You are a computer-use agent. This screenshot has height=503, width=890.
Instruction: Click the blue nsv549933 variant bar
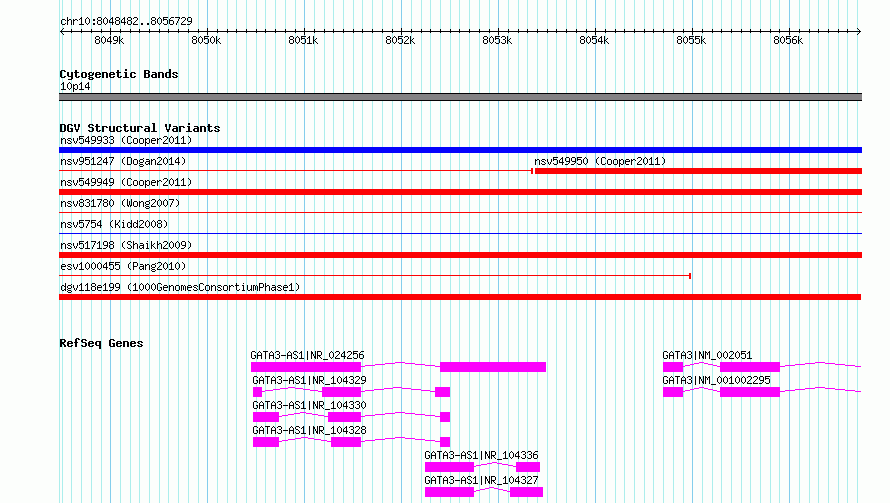[460, 150]
